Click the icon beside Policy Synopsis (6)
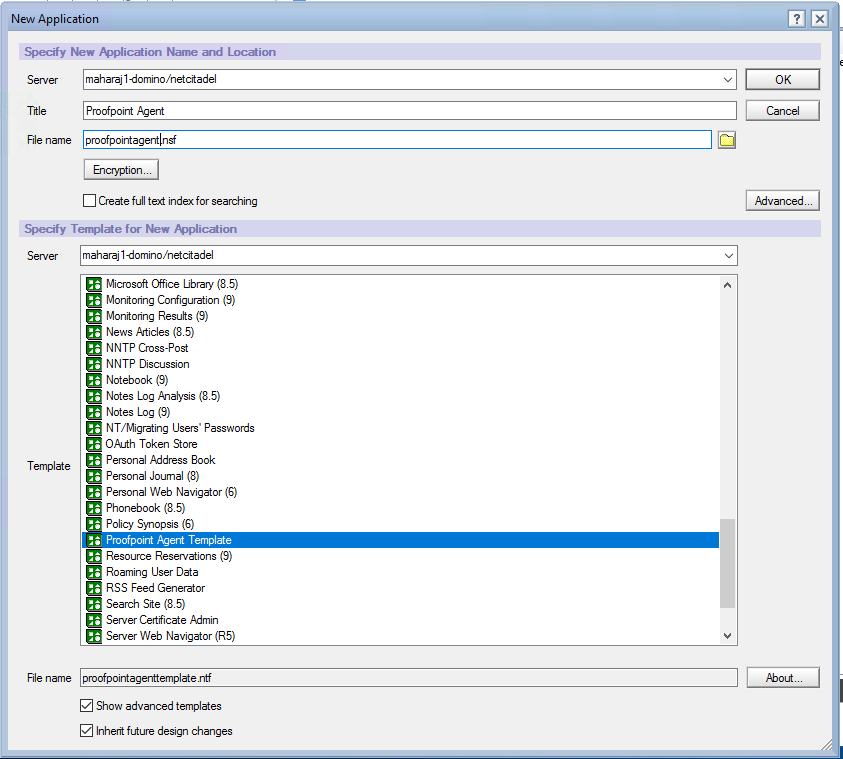This screenshot has height=759, width=843. tap(94, 524)
